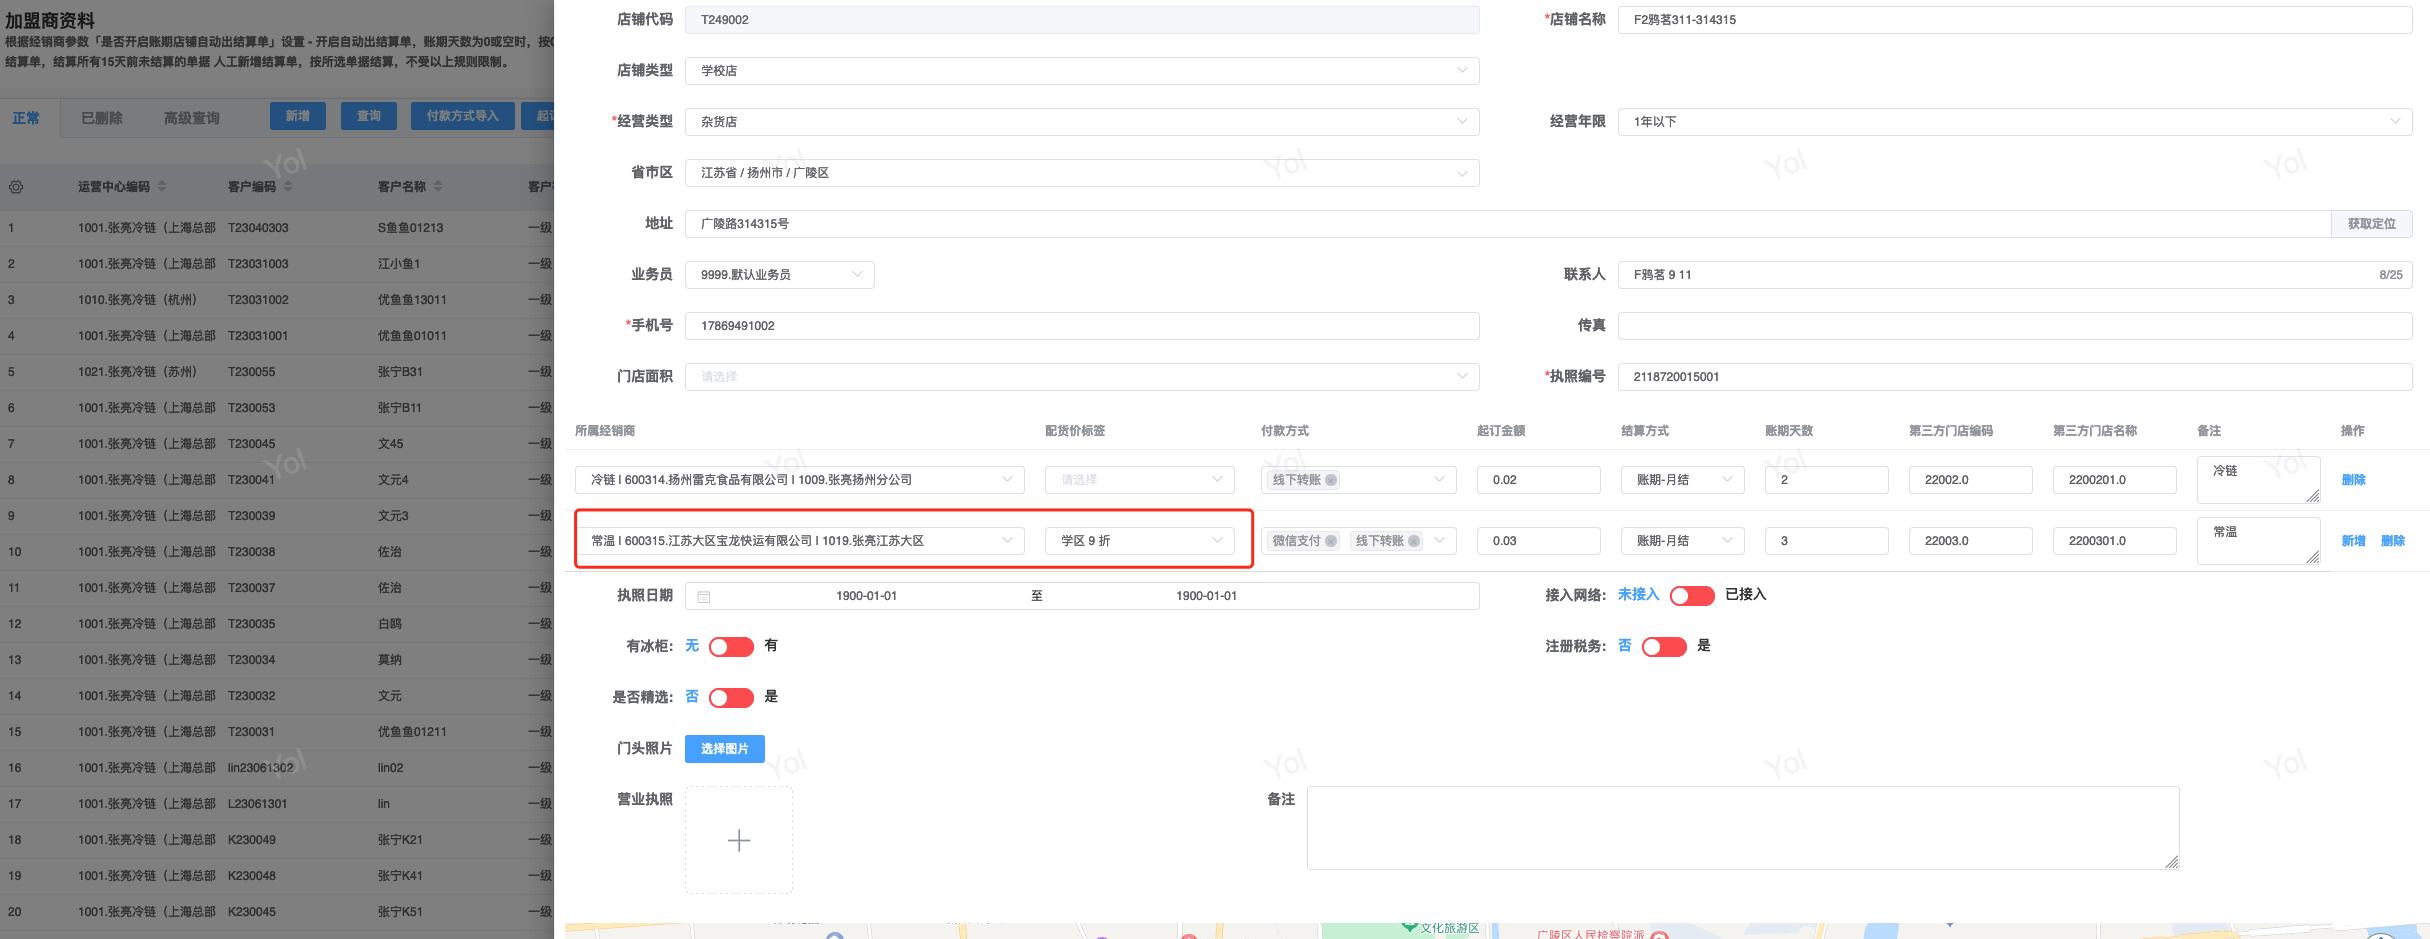2430x939 pixels.
Task: Open the 业务员 dropdown
Action: coord(780,275)
